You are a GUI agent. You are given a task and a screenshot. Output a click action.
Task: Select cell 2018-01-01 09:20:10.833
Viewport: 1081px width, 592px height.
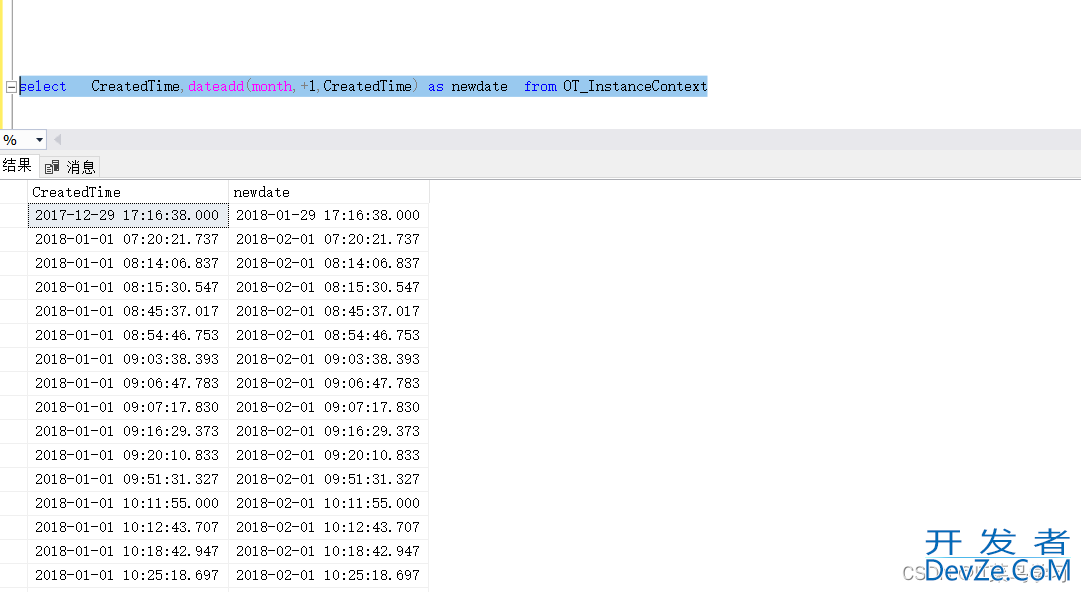(x=128, y=456)
